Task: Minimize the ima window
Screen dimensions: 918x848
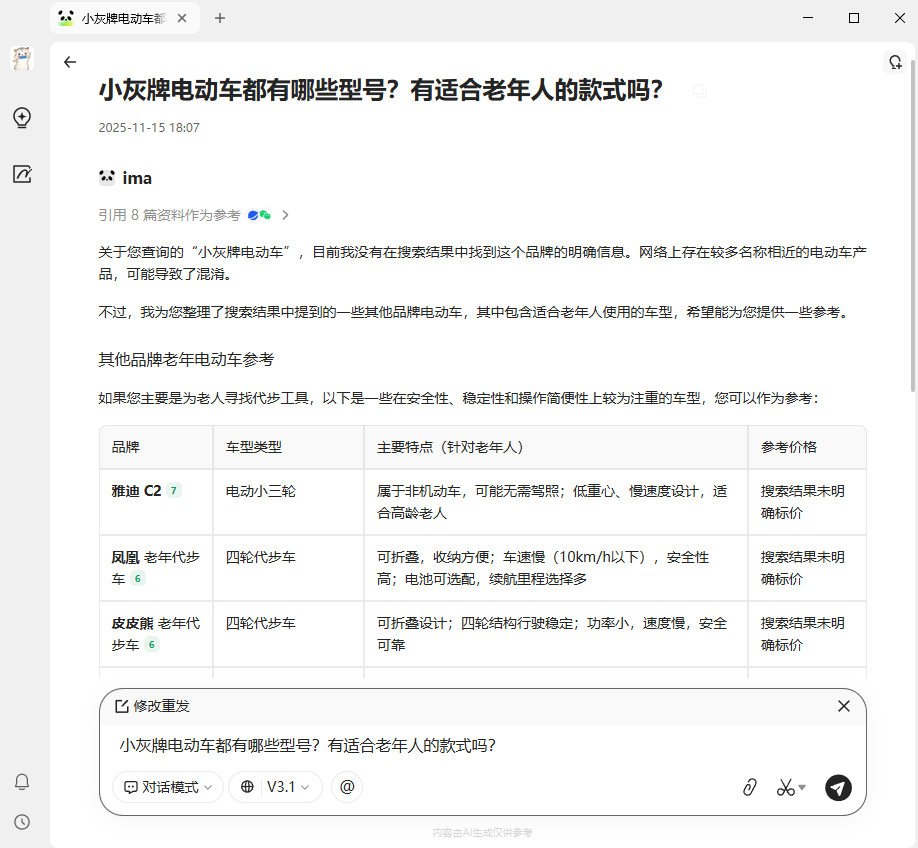Action: pos(808,18)
